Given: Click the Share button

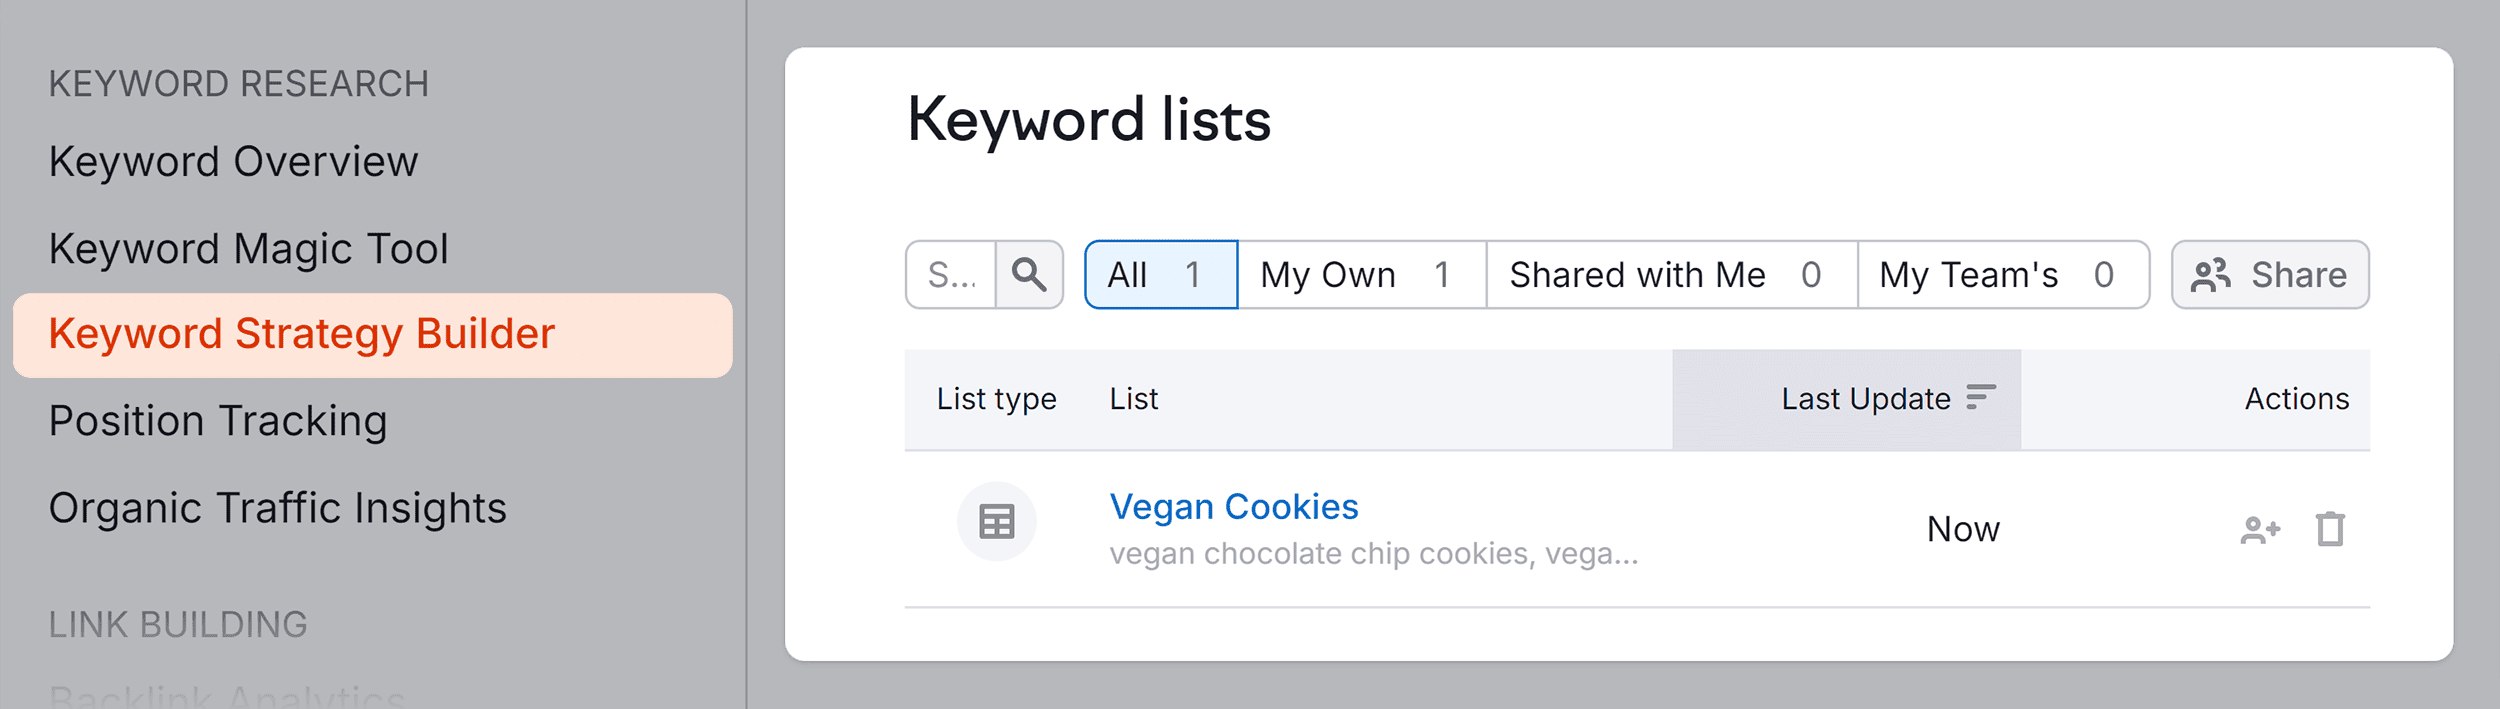Looking at the screenshot, I should pos(2268,275).
